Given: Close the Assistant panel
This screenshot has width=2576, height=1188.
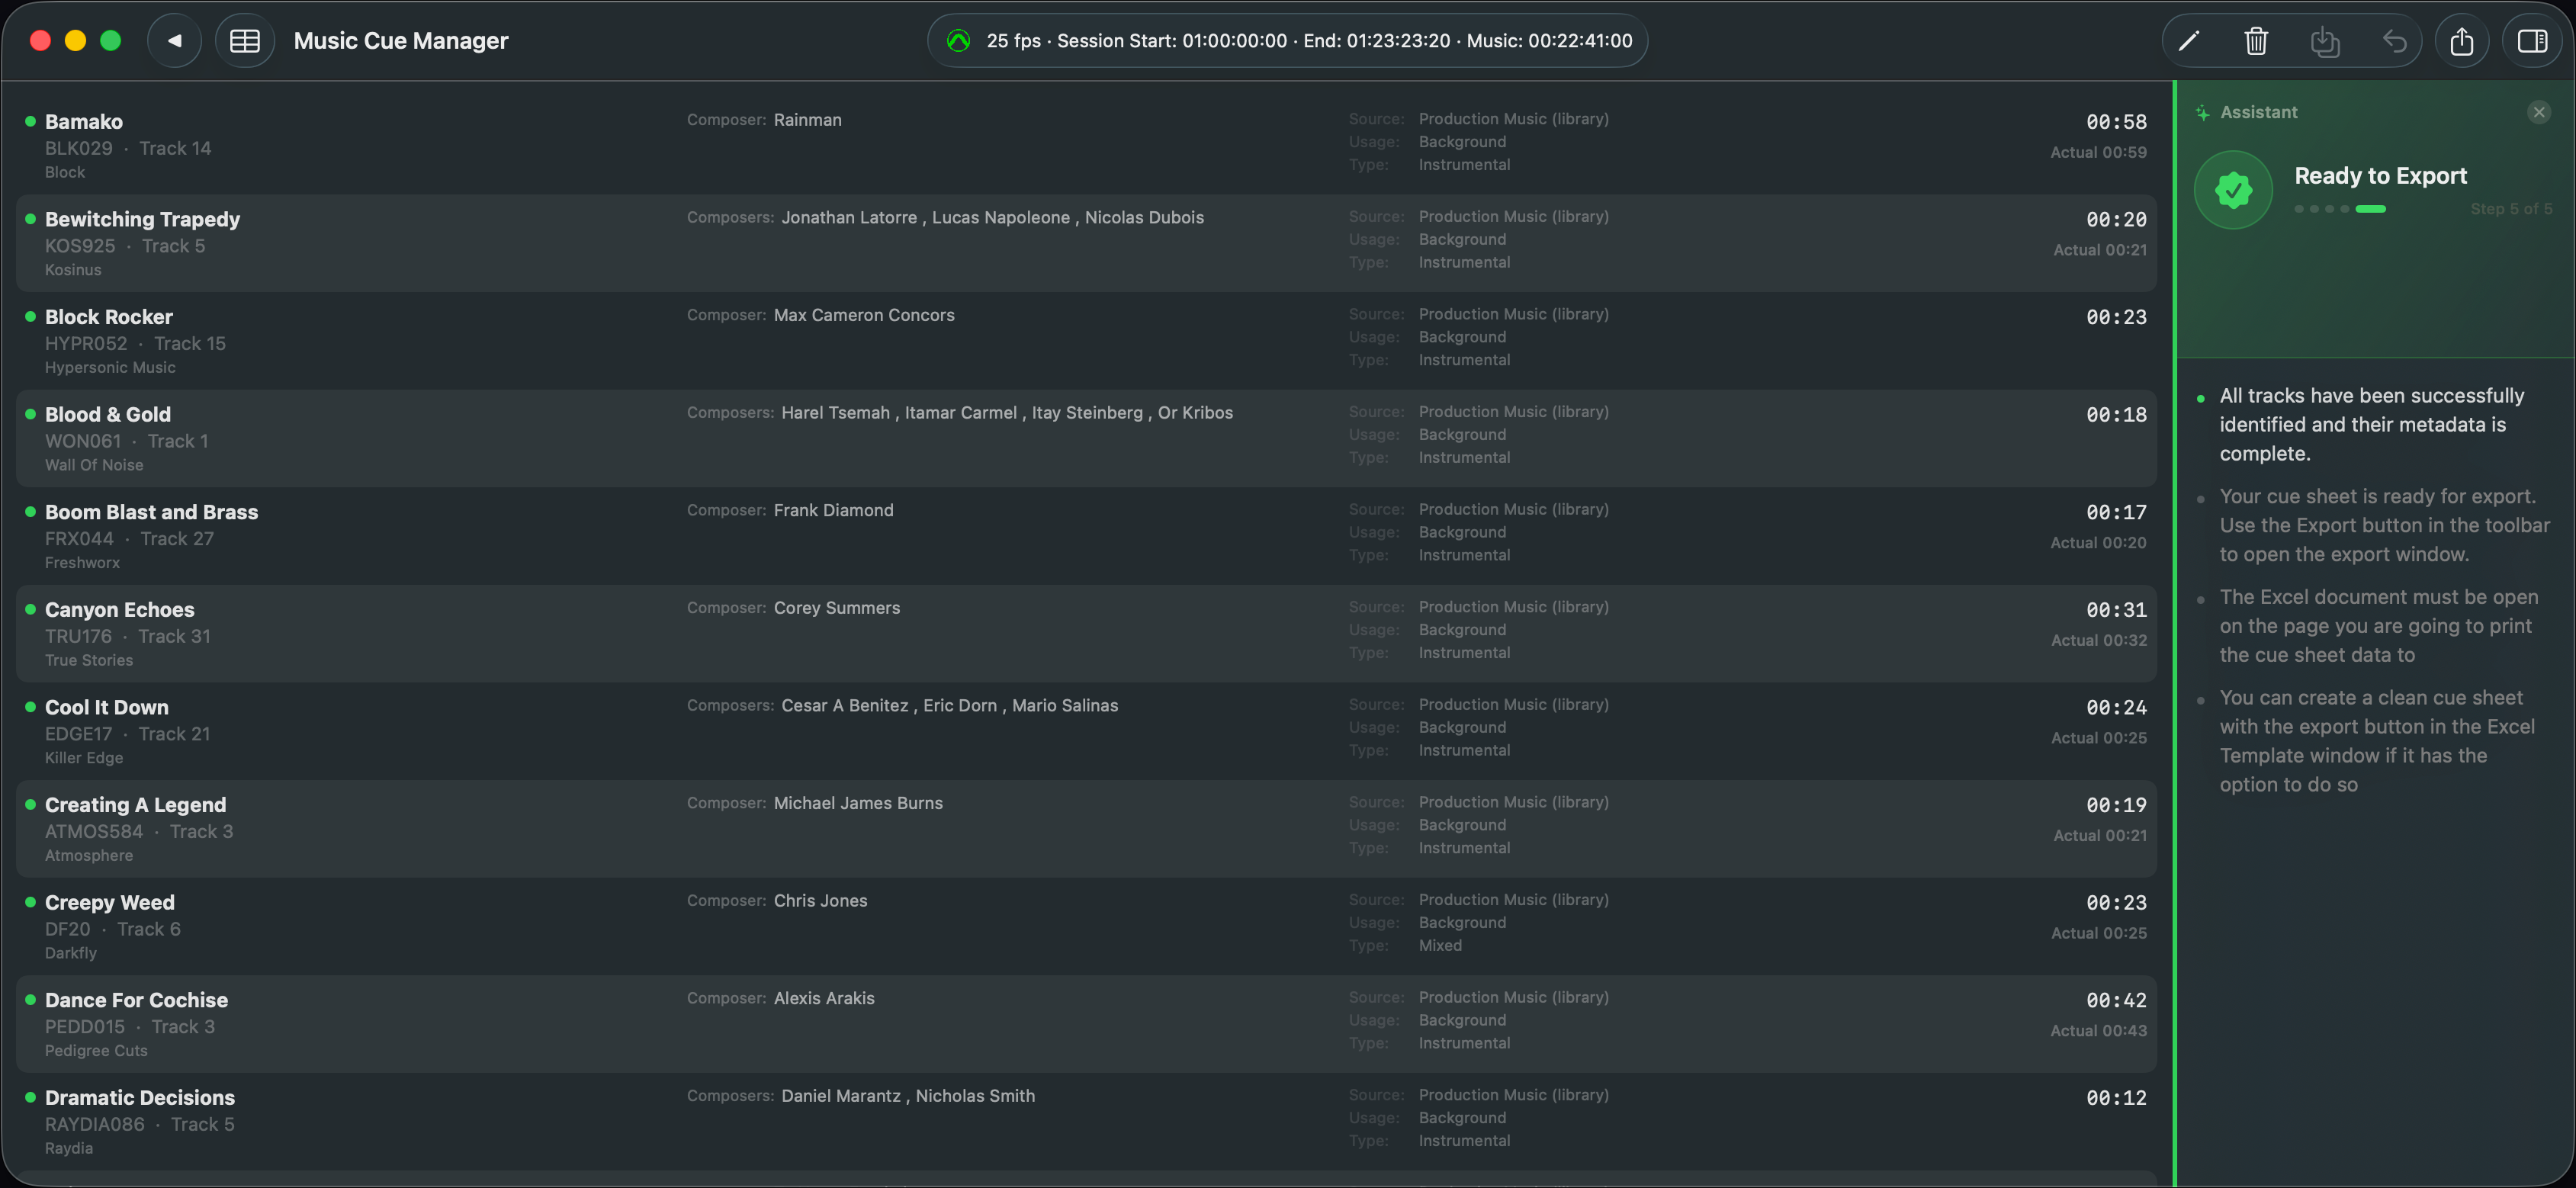Looking at the screenshot, I should [2539, 112].
